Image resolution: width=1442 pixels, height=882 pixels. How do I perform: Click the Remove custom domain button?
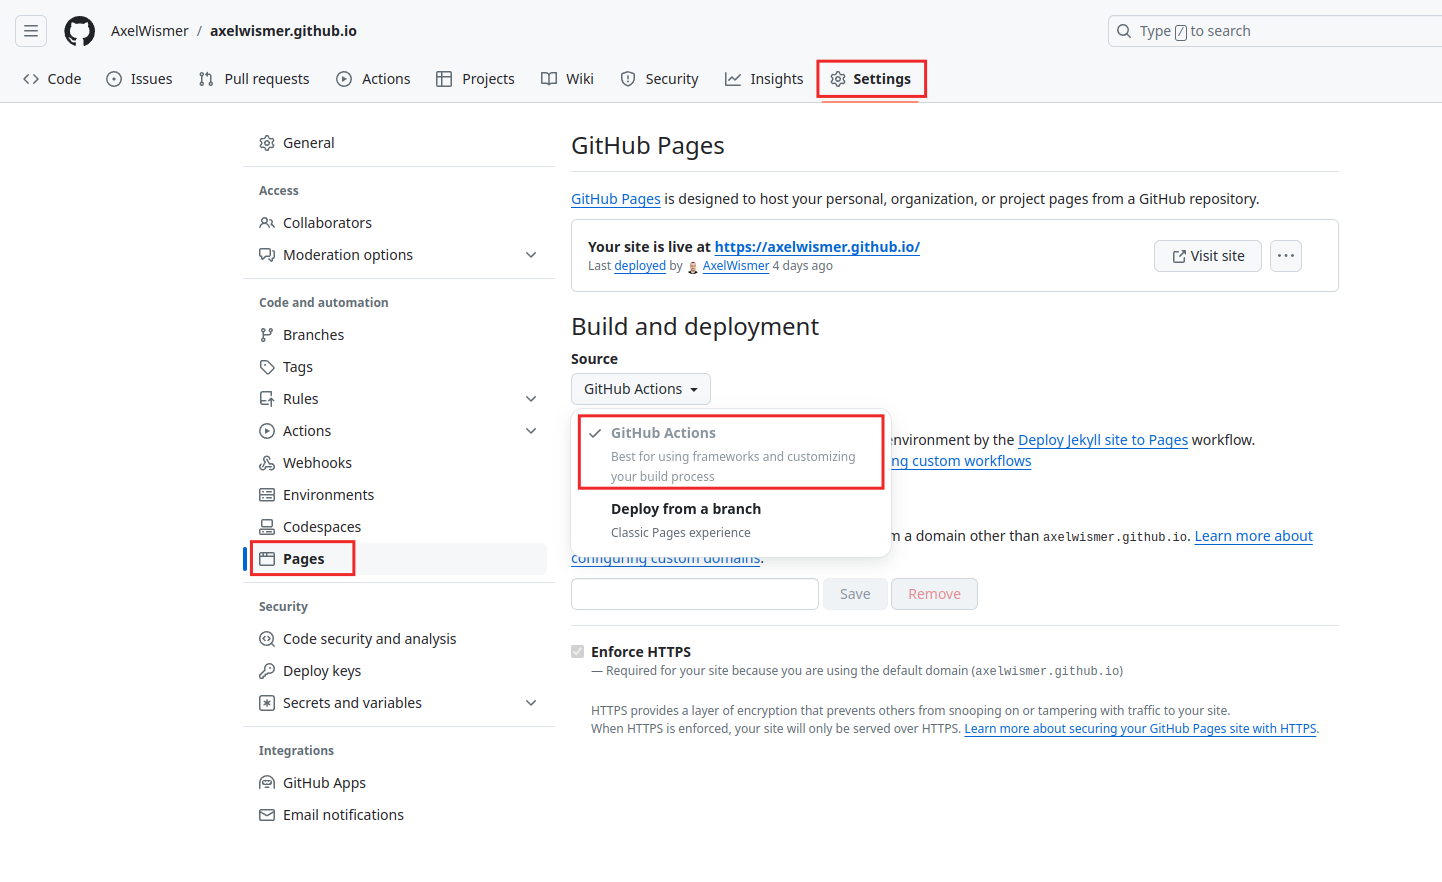934,594
